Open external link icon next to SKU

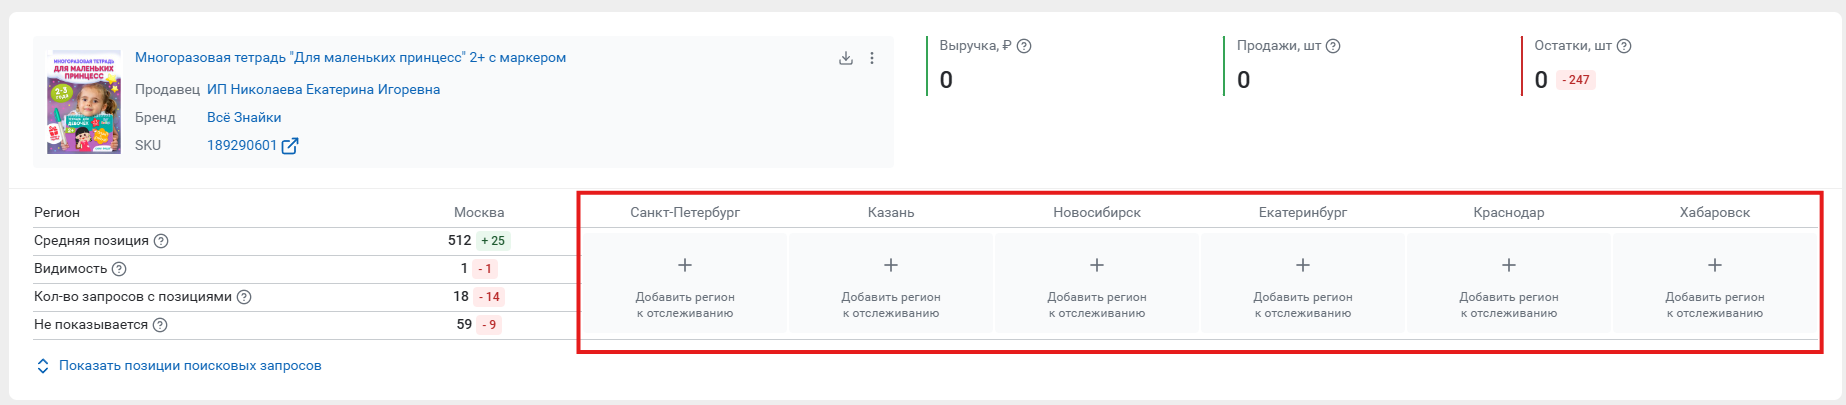[x=290, y=146]
